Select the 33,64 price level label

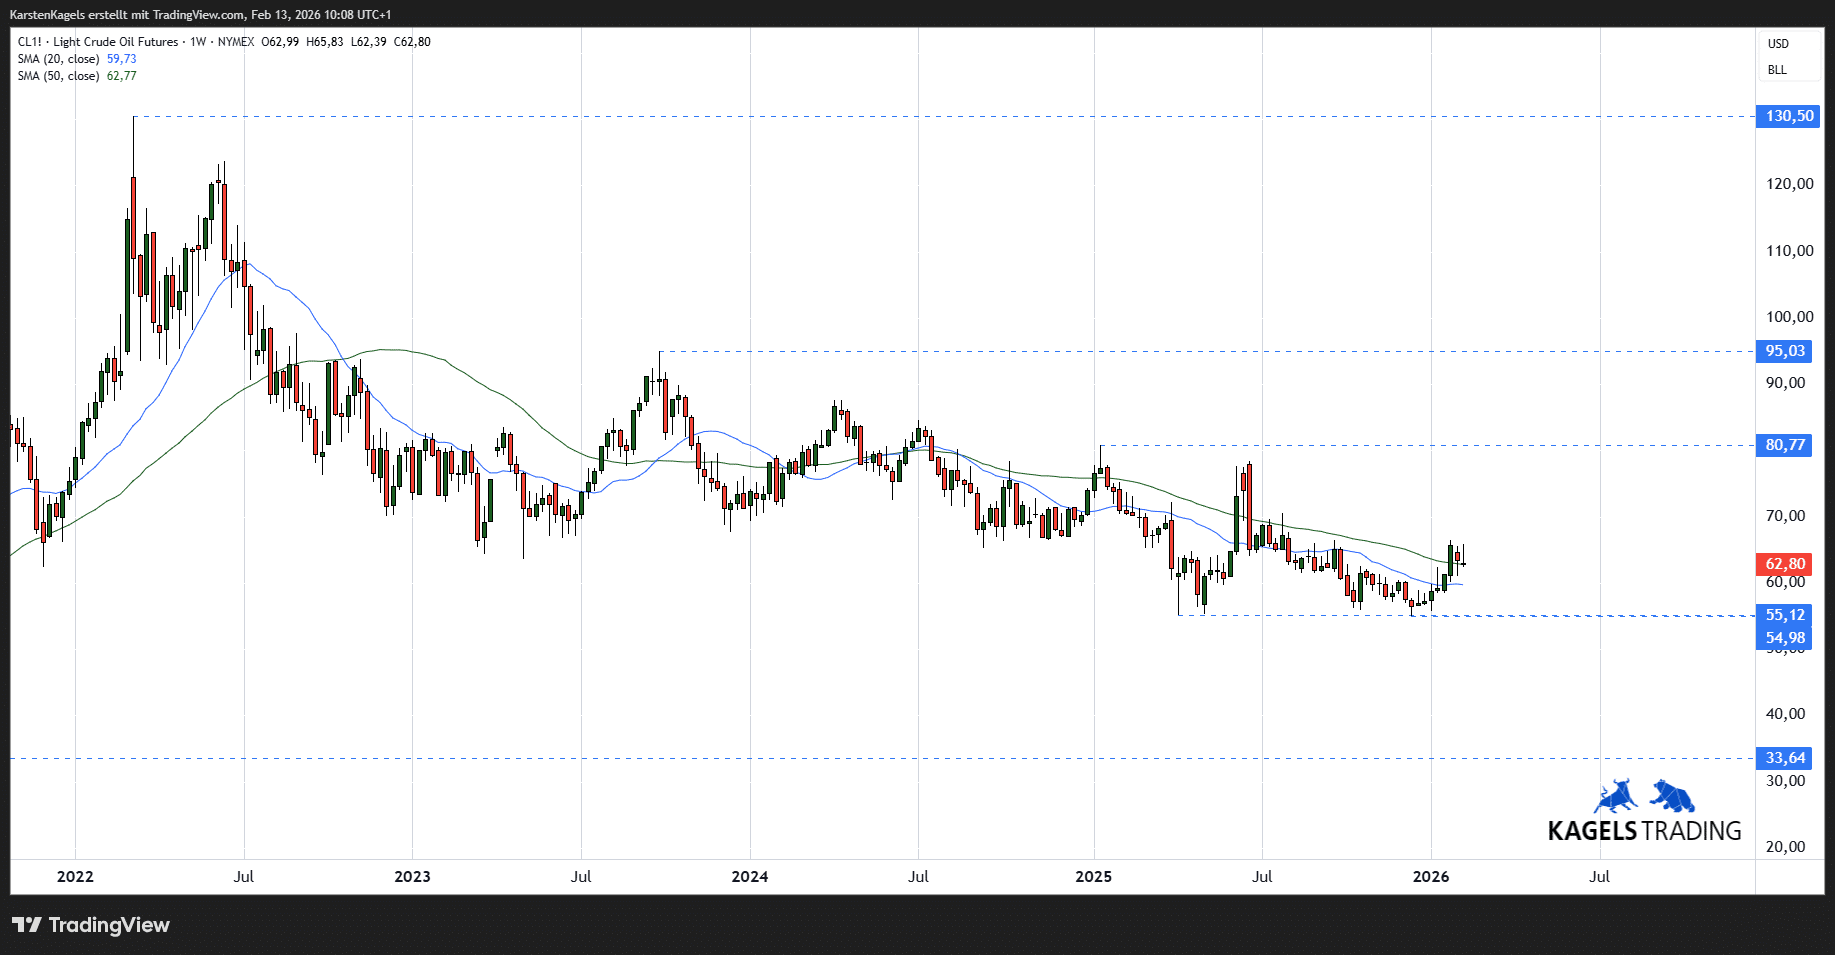1785,758
